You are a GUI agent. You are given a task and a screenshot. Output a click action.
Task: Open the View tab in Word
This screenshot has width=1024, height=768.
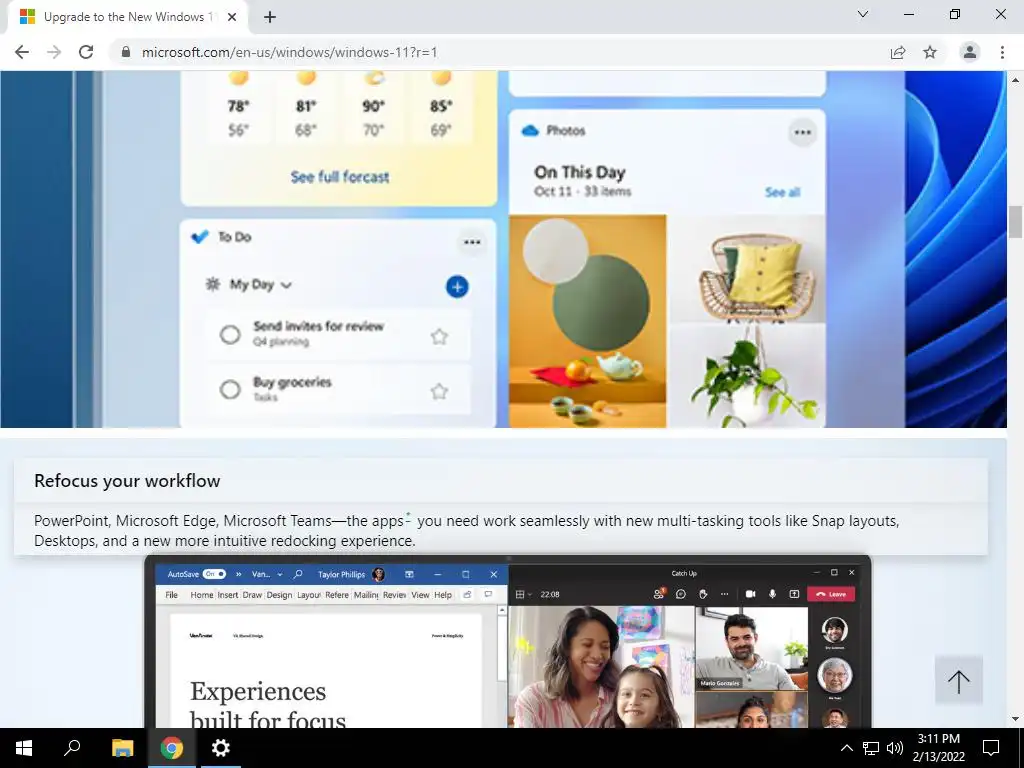[x=421, y=595]
